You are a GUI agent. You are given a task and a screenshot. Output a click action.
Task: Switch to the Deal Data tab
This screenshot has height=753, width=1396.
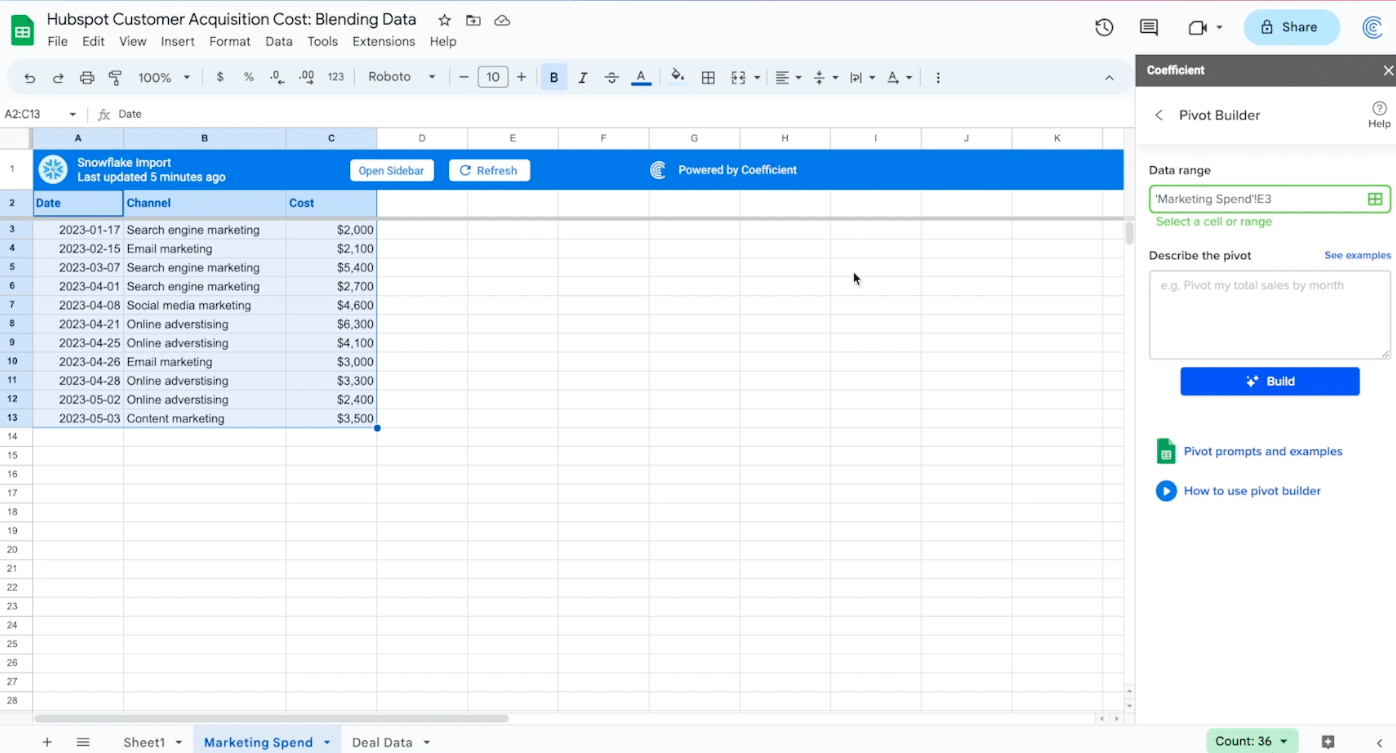(x=382, y=742)
